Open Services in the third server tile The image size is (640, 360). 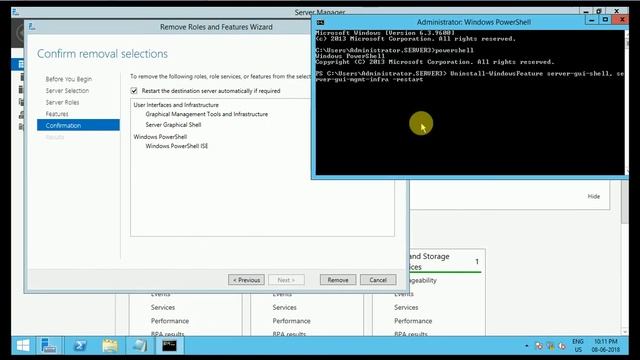[406, 307]
